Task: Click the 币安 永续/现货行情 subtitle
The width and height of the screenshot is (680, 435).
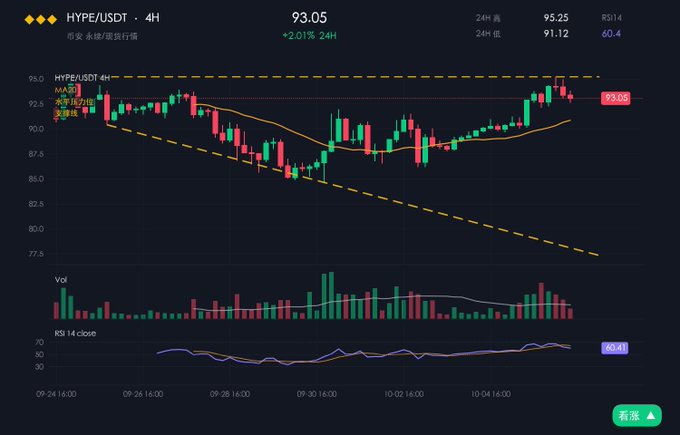Action: tap(102, 36)
